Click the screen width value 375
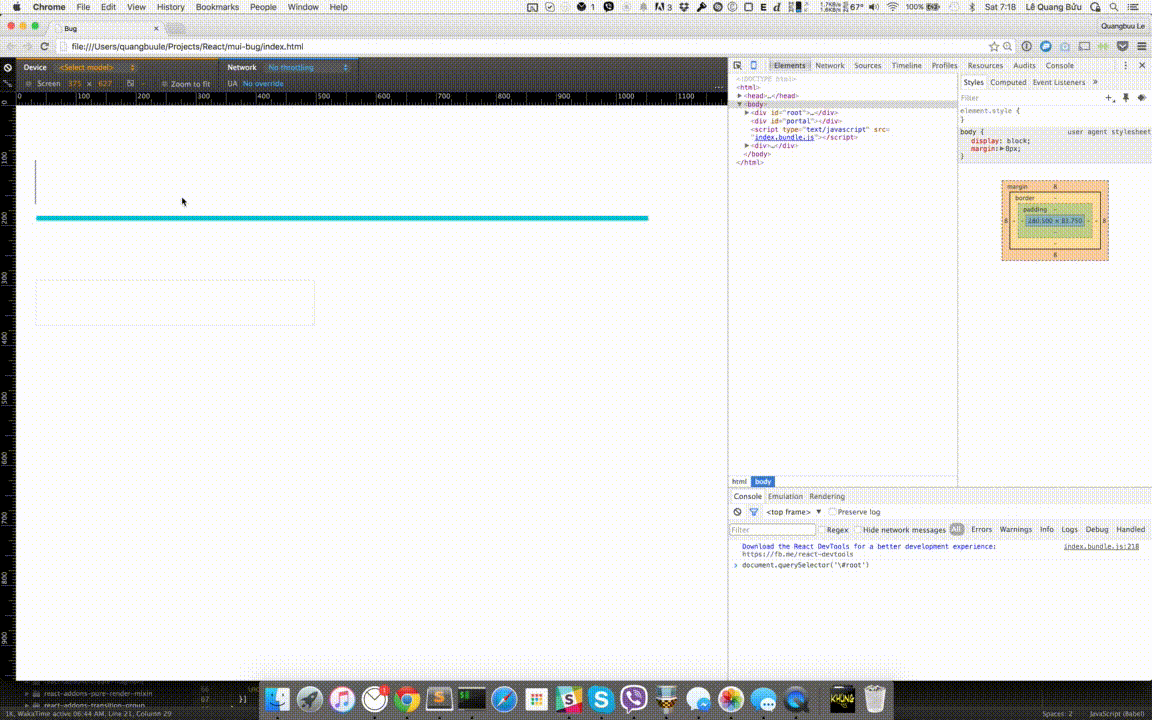Image resolution: width=1152 pixels, height=720 pixels. (74, 84)
